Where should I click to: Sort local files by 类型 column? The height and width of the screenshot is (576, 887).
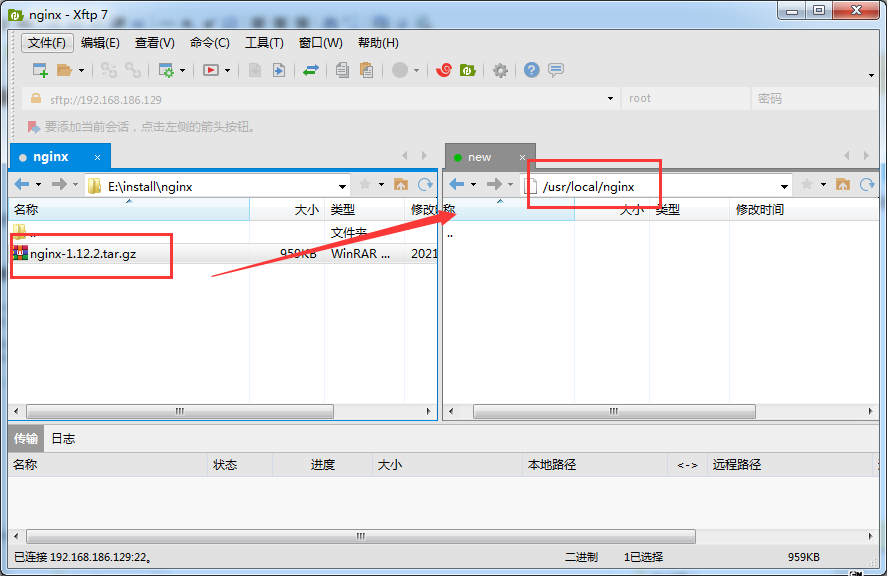click(364, 210)
